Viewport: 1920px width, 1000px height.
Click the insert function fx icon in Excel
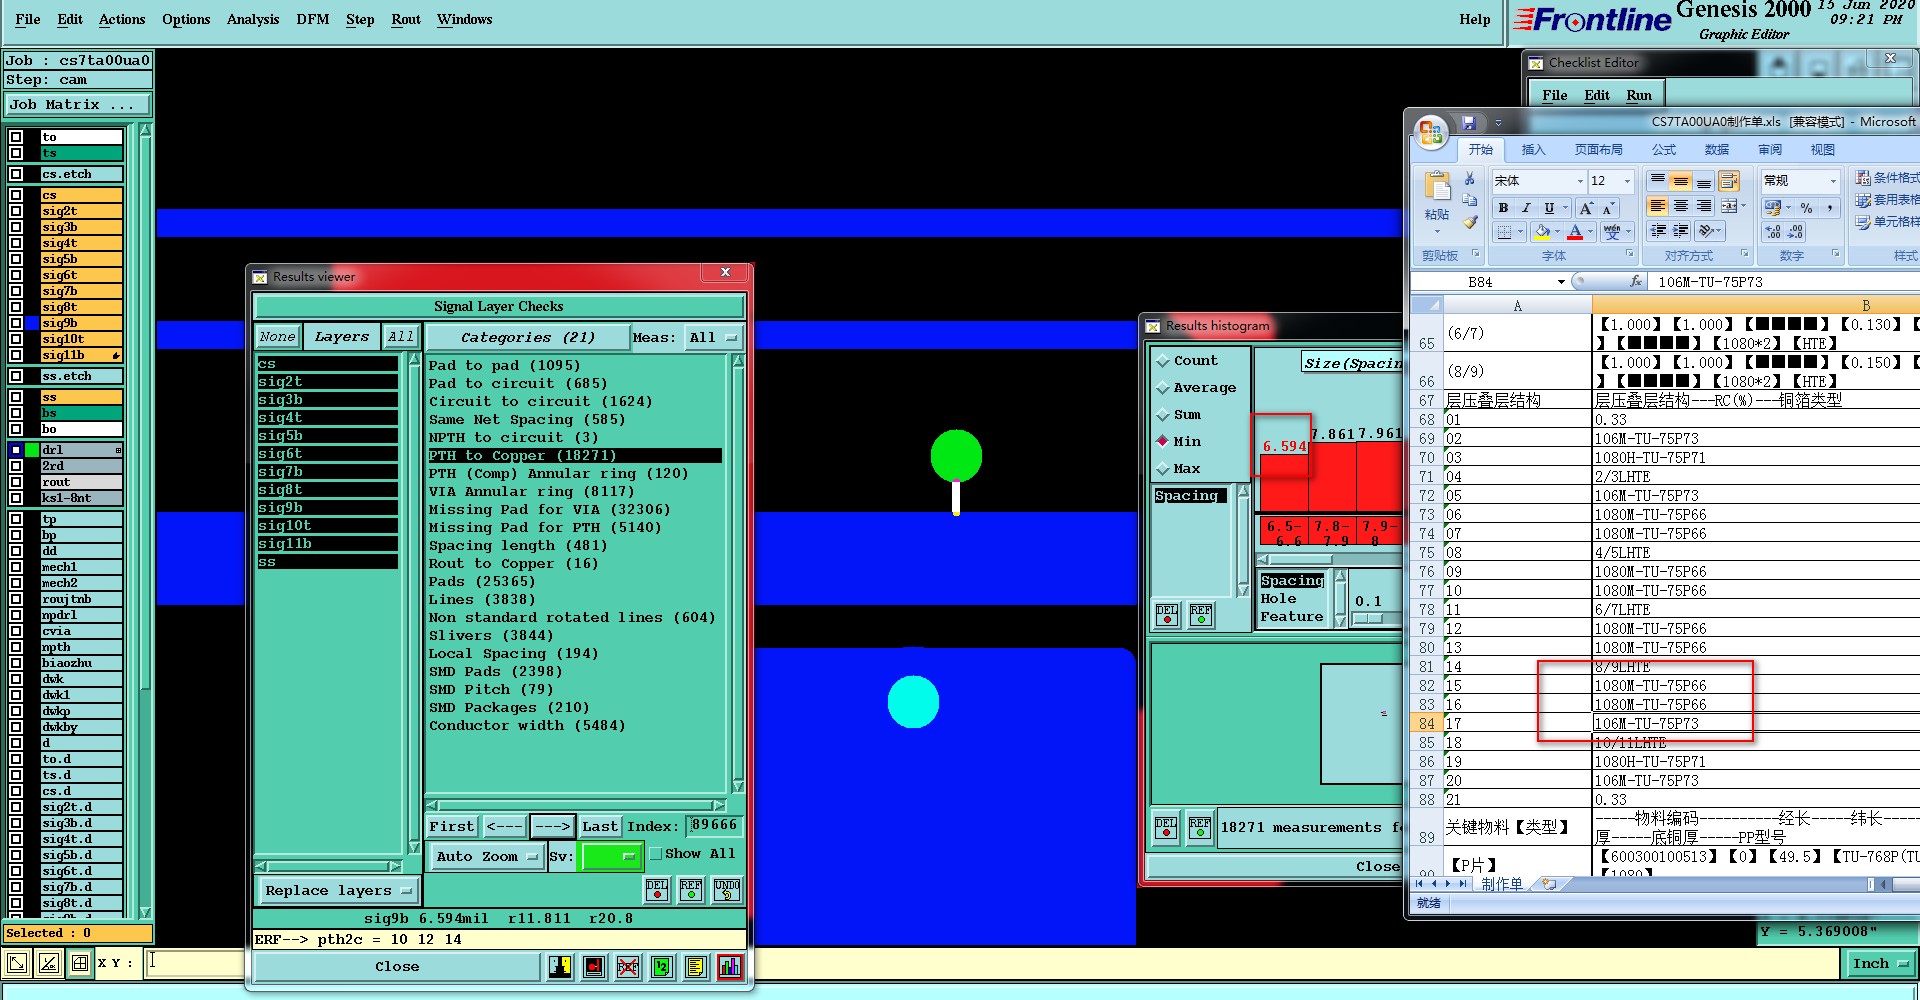[x=1636, y=282]
